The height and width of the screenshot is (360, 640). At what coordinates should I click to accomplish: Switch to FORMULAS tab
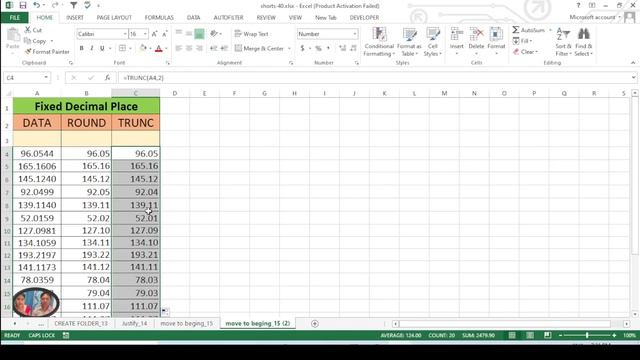[159, 18]
